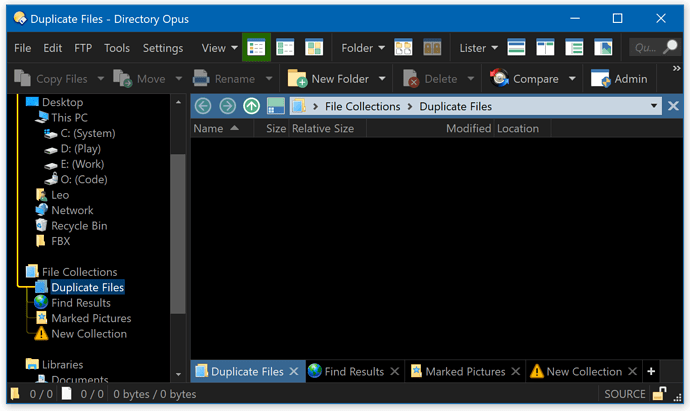This screenshot has width=690, height=411.
Task: Click Admin toolbar button
Action: [x=619, y=79]
